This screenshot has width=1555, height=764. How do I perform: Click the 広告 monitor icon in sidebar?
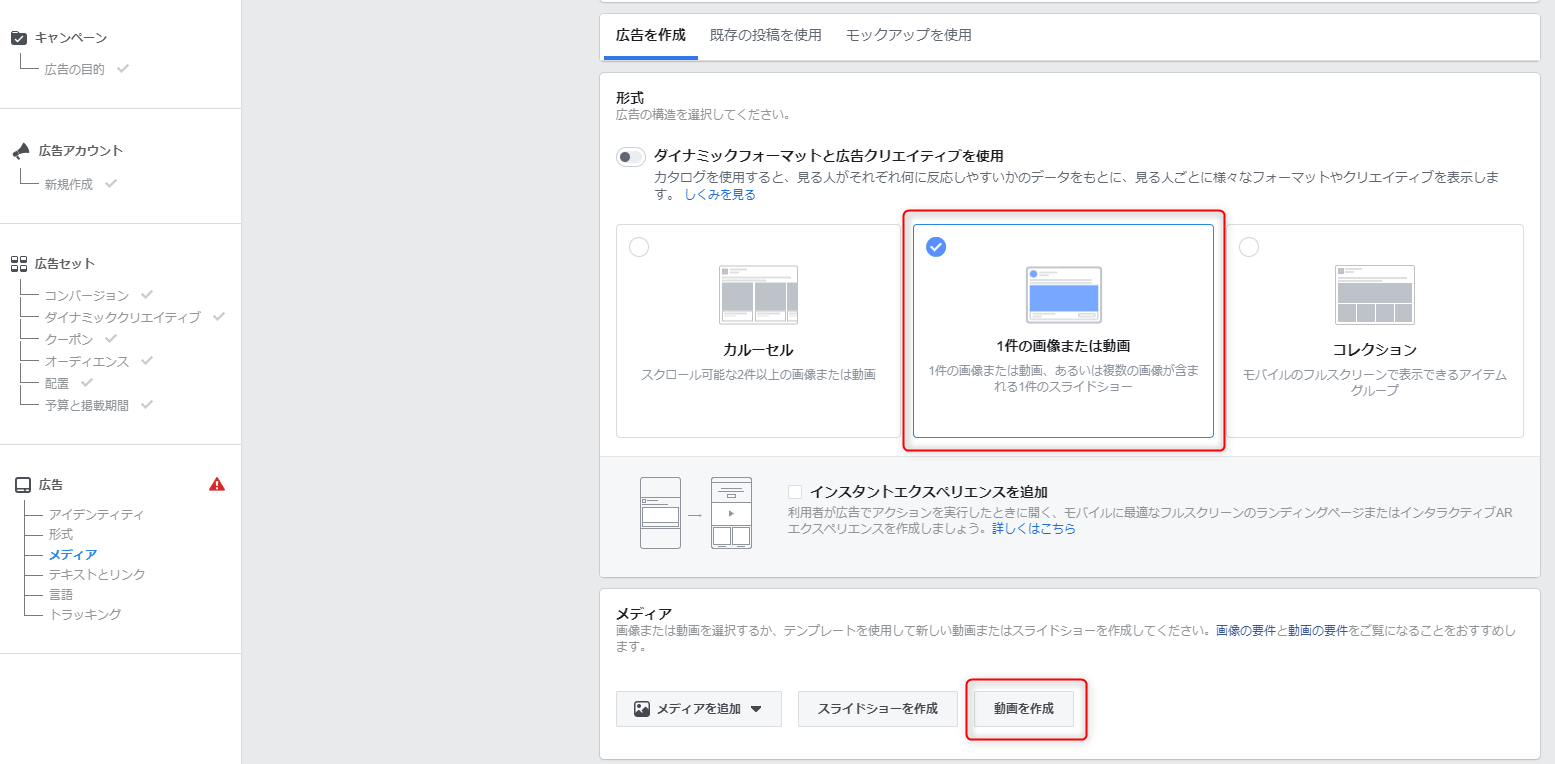click(22, 485)
